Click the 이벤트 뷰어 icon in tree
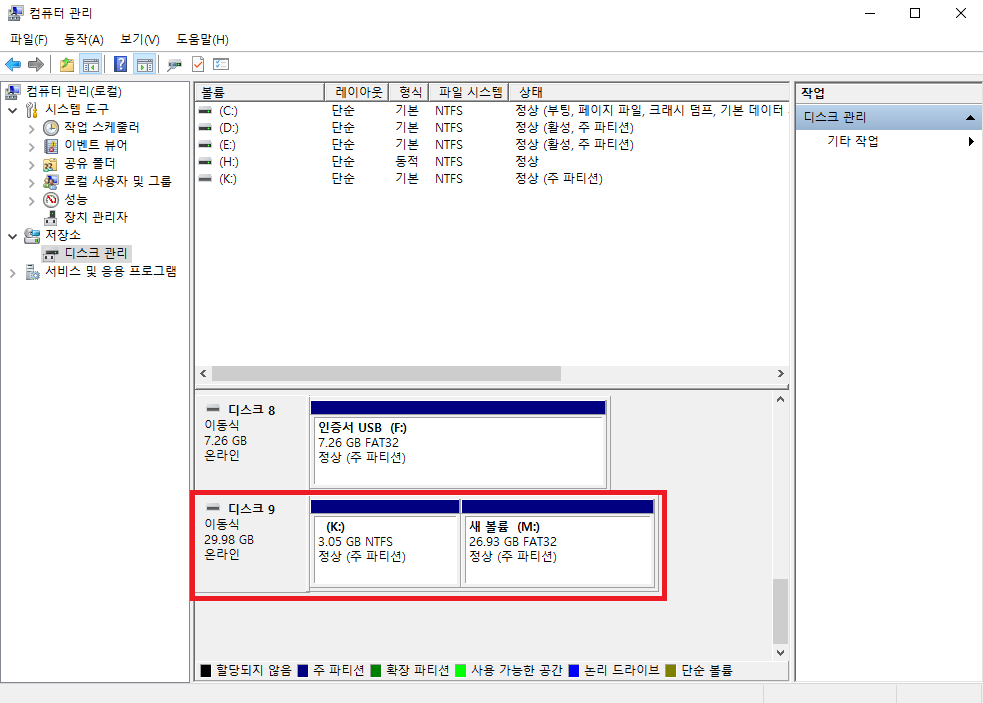This screenshot has width=983, height=703. pos(51,145)
